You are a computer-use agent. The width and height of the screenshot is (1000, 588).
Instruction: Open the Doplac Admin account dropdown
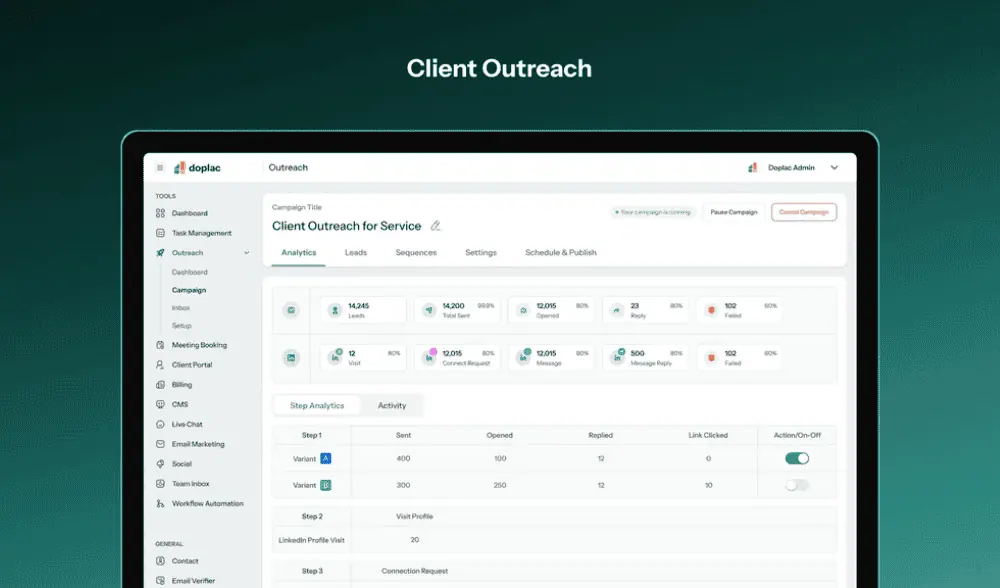tap(834, 168)
